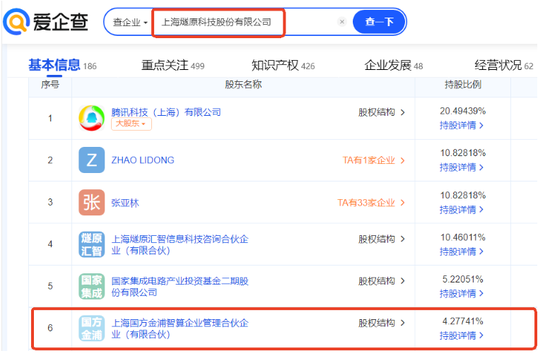Open 上海燧原汇智信息科技咨询合伙企业 link
The image size is (550, 363).
[x=180, y=245]
